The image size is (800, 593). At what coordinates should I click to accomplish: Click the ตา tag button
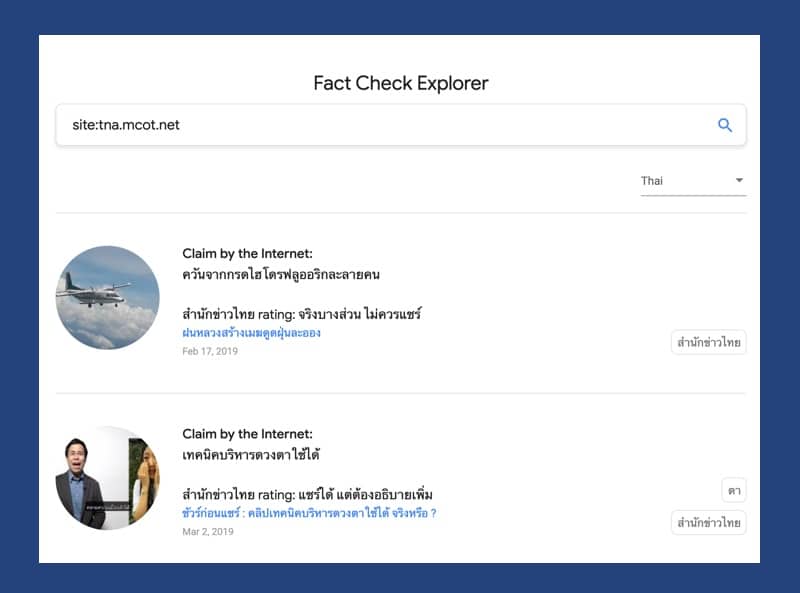coord(734,490)
